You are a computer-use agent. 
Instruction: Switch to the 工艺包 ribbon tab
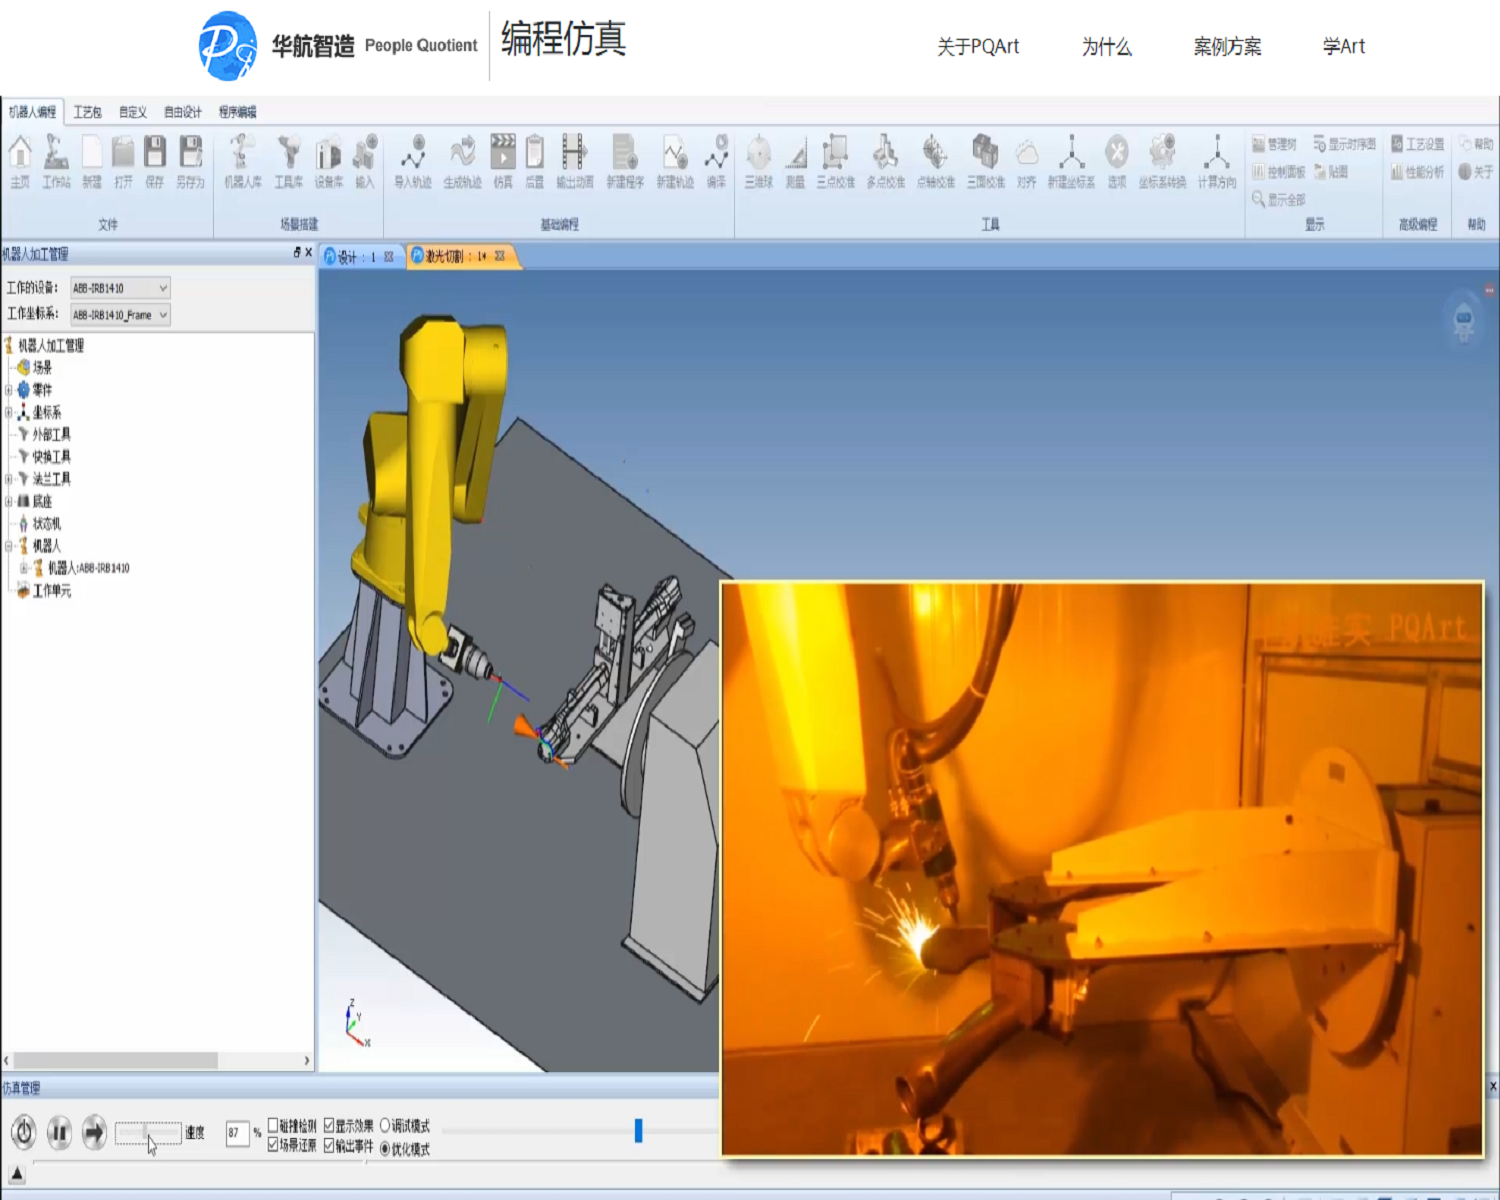point(87,112)
